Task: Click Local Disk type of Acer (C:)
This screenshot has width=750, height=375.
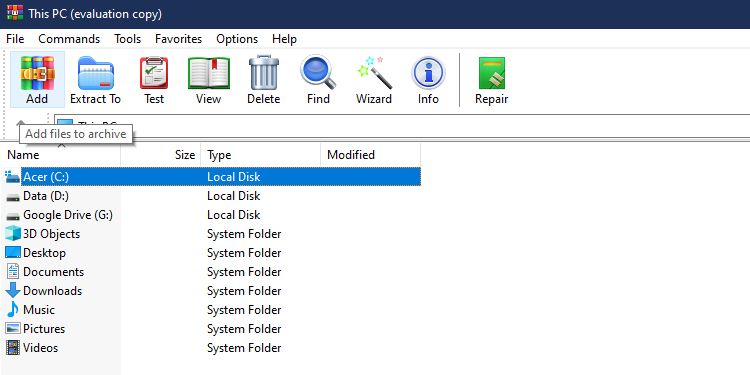Action: pyautogui.click(x=233, y=177)
